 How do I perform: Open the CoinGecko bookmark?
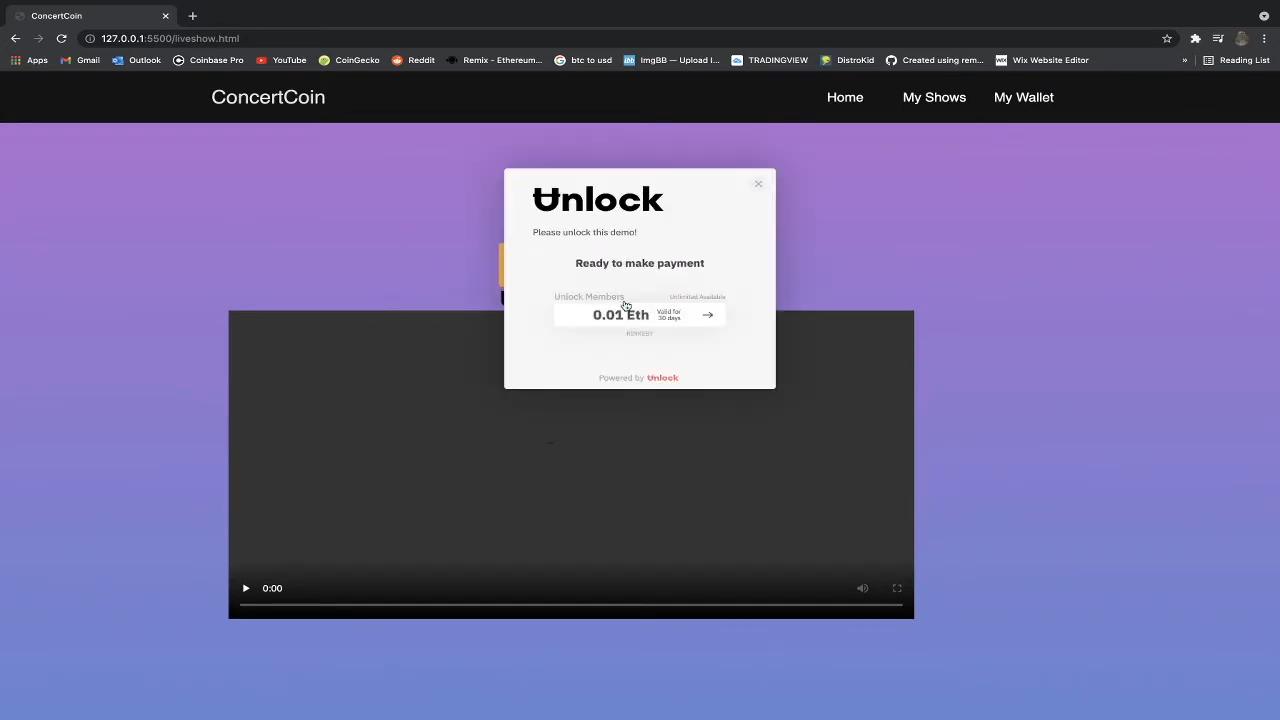(349, 60)
